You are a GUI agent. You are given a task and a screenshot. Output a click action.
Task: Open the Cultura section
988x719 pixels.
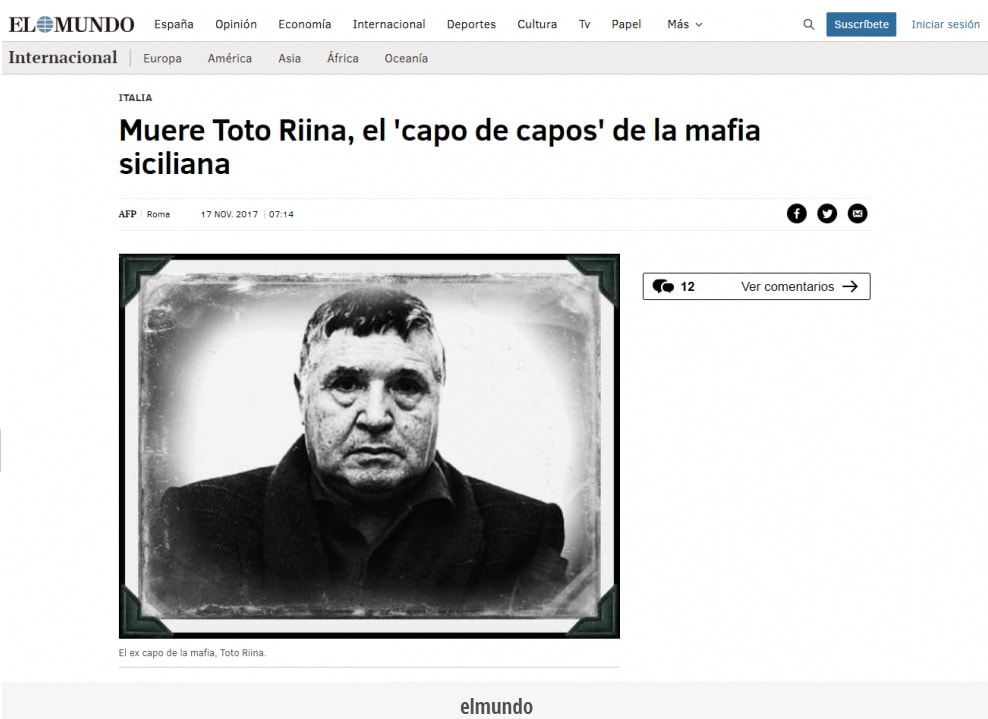[537, 25]
